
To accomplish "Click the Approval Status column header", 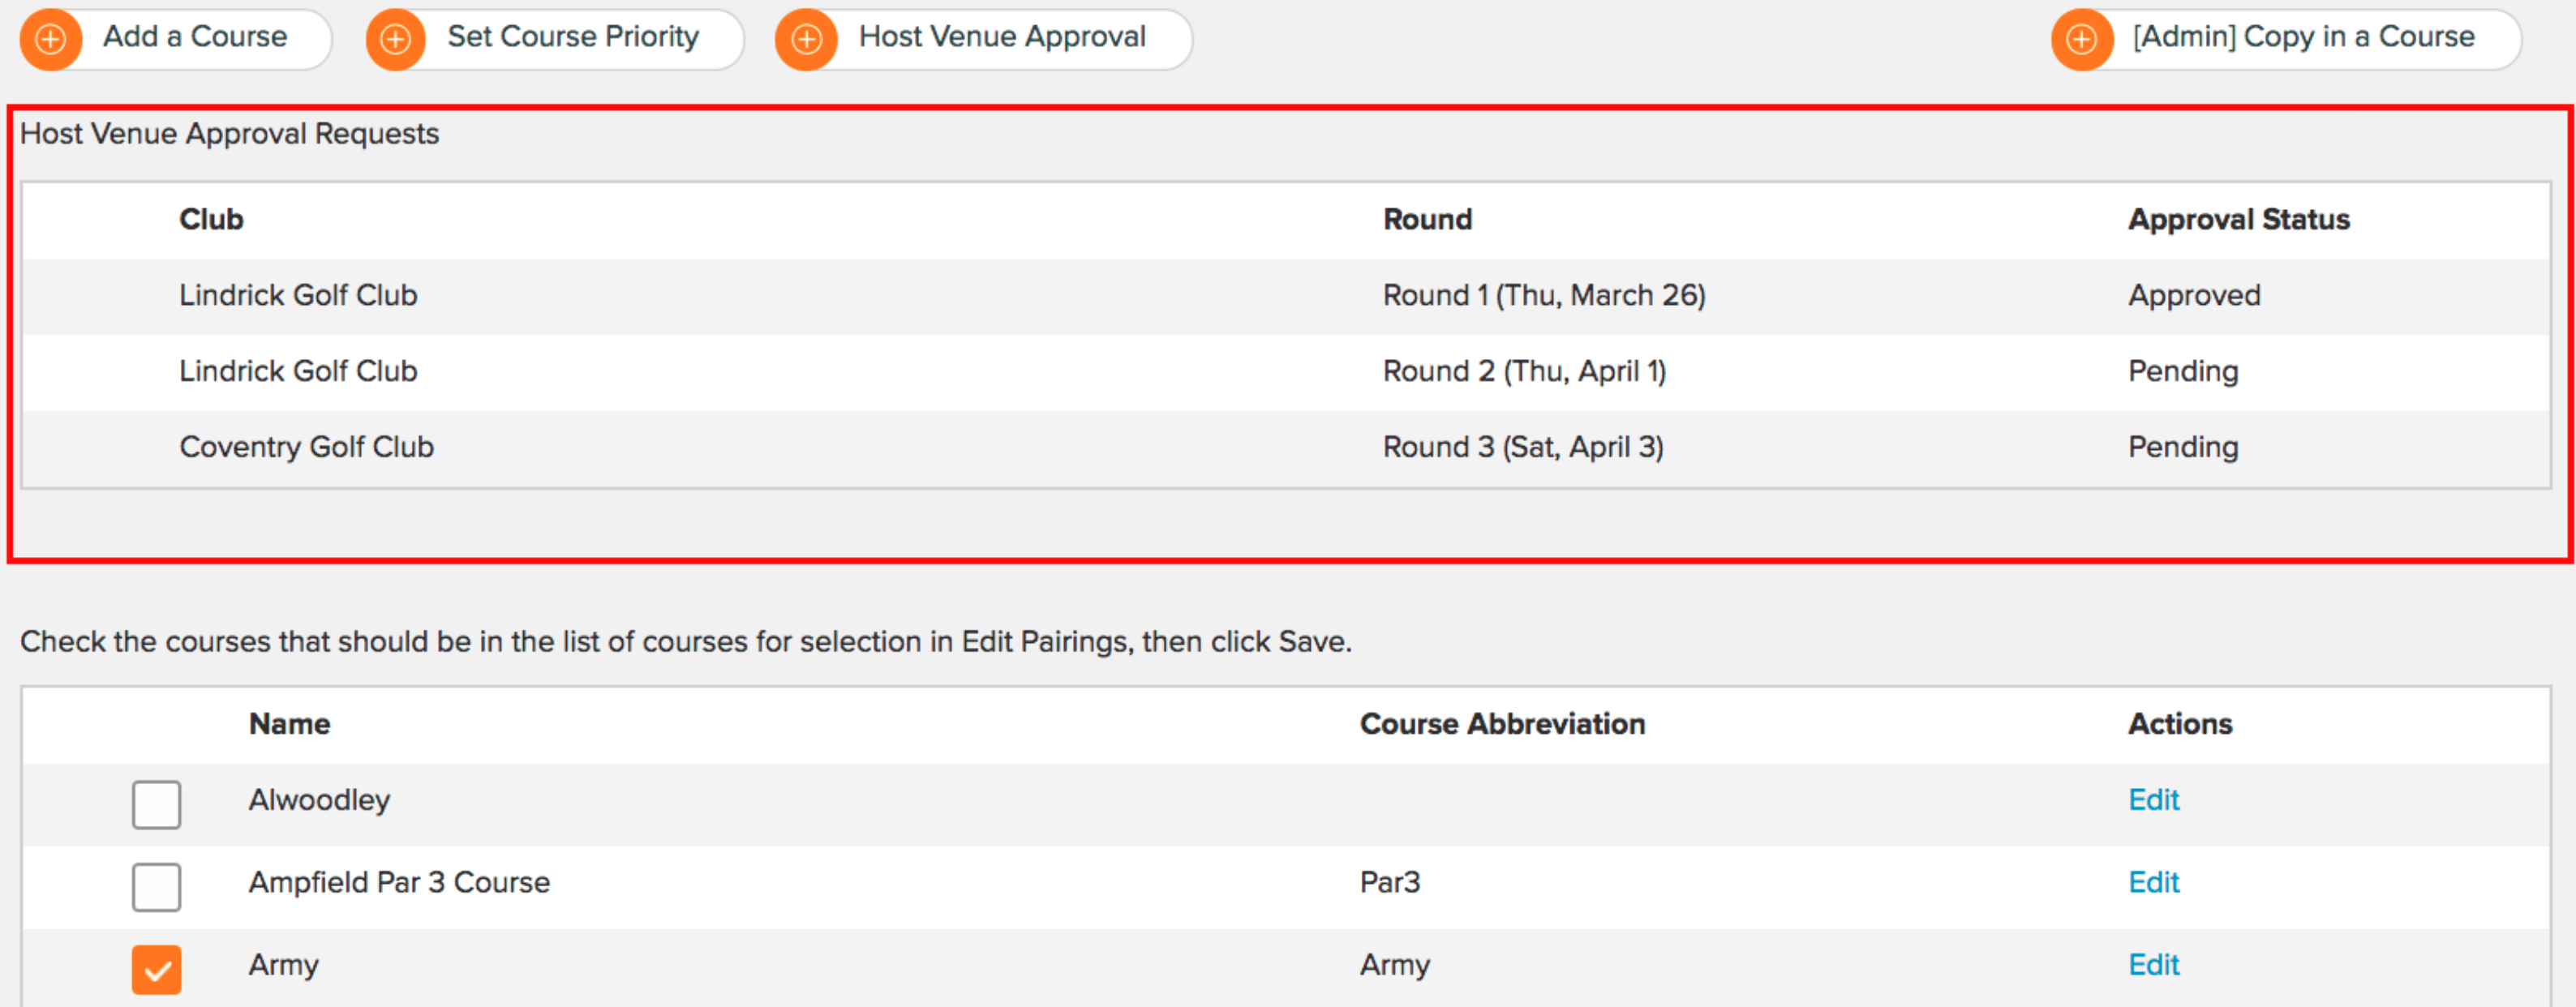I will tap(2238, 219).
